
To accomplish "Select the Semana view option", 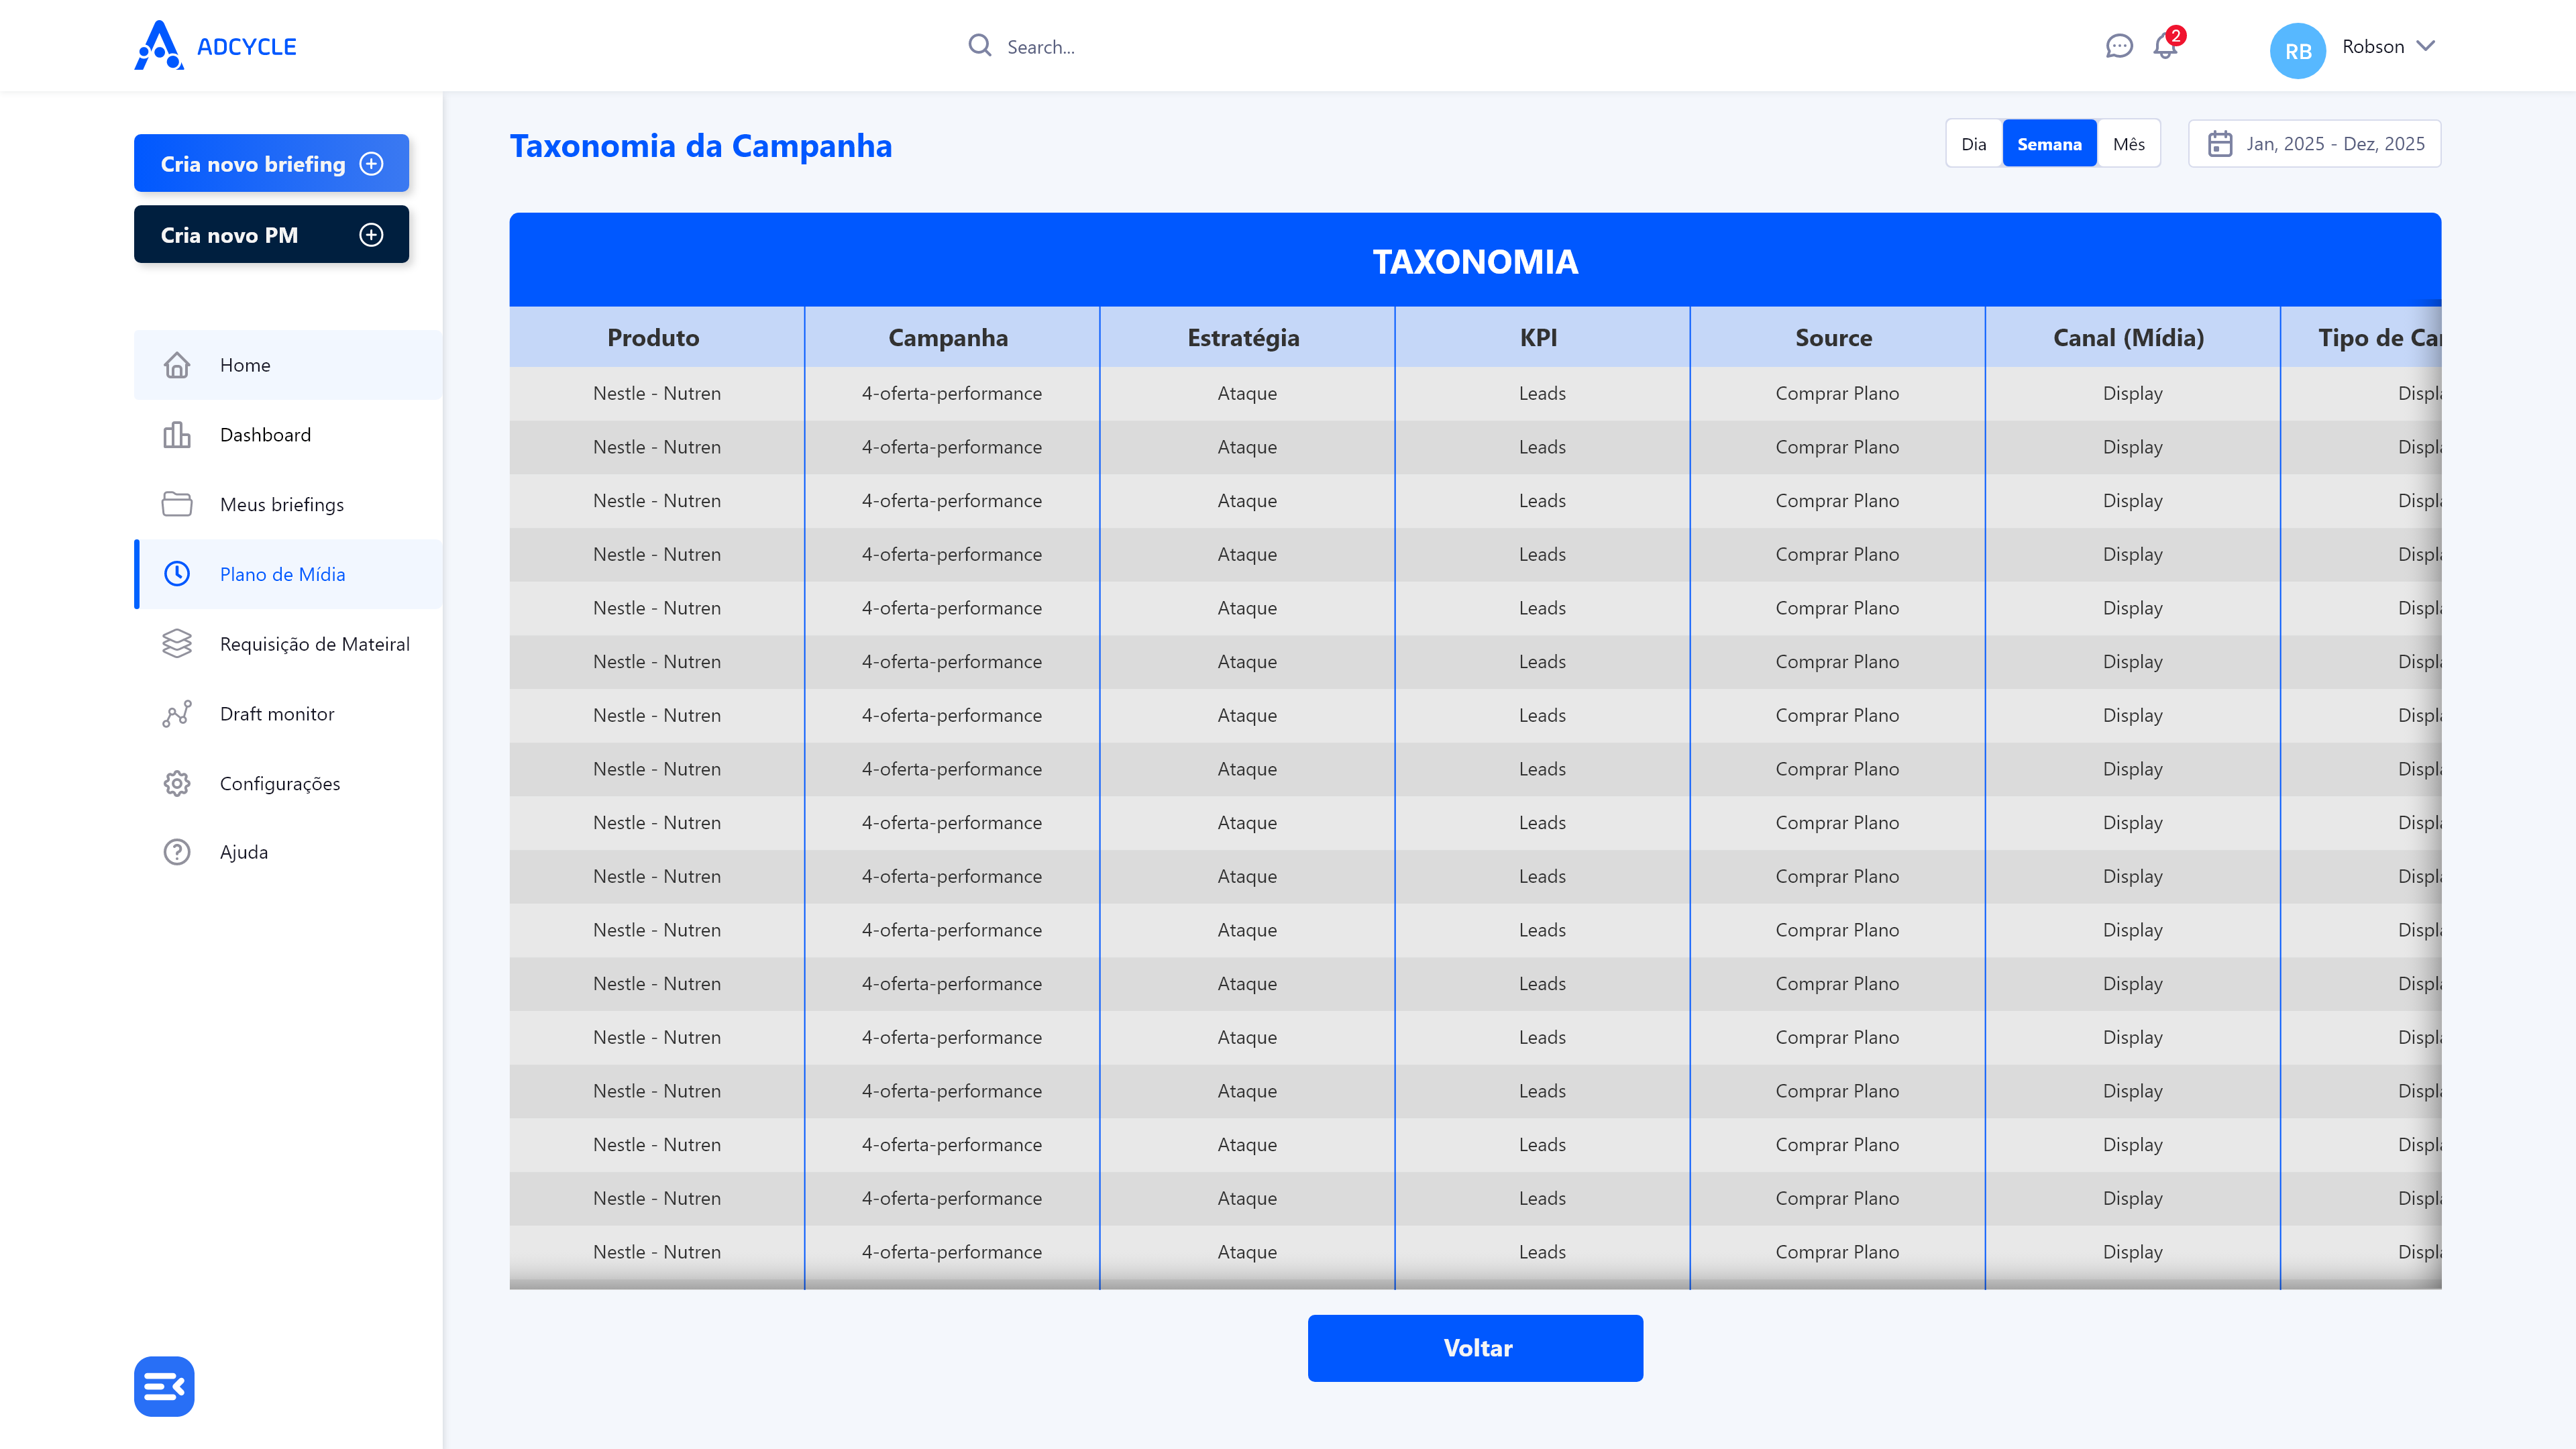I will [x=2048, y=144].
